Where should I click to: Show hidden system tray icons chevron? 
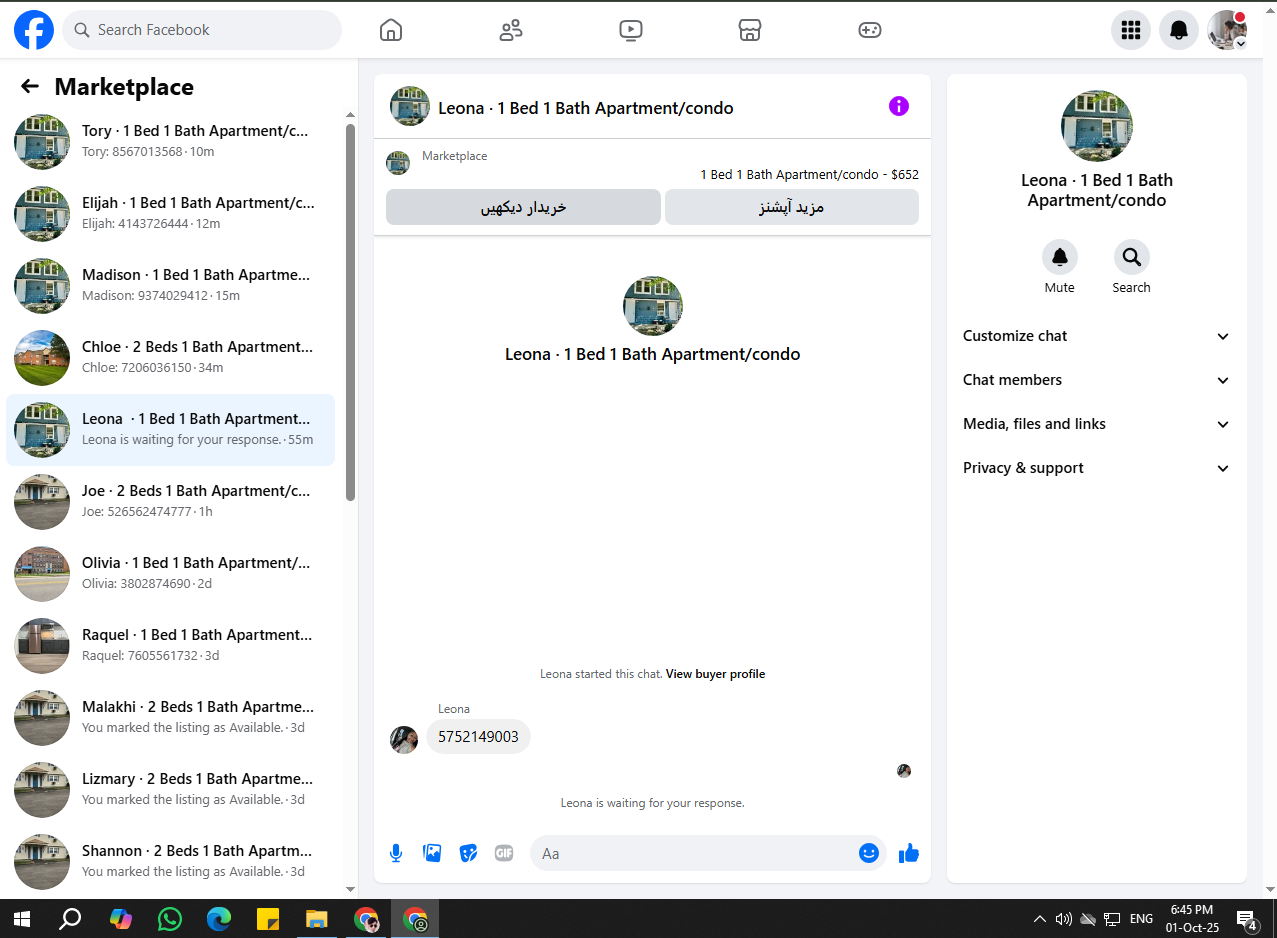[1040, 919]
